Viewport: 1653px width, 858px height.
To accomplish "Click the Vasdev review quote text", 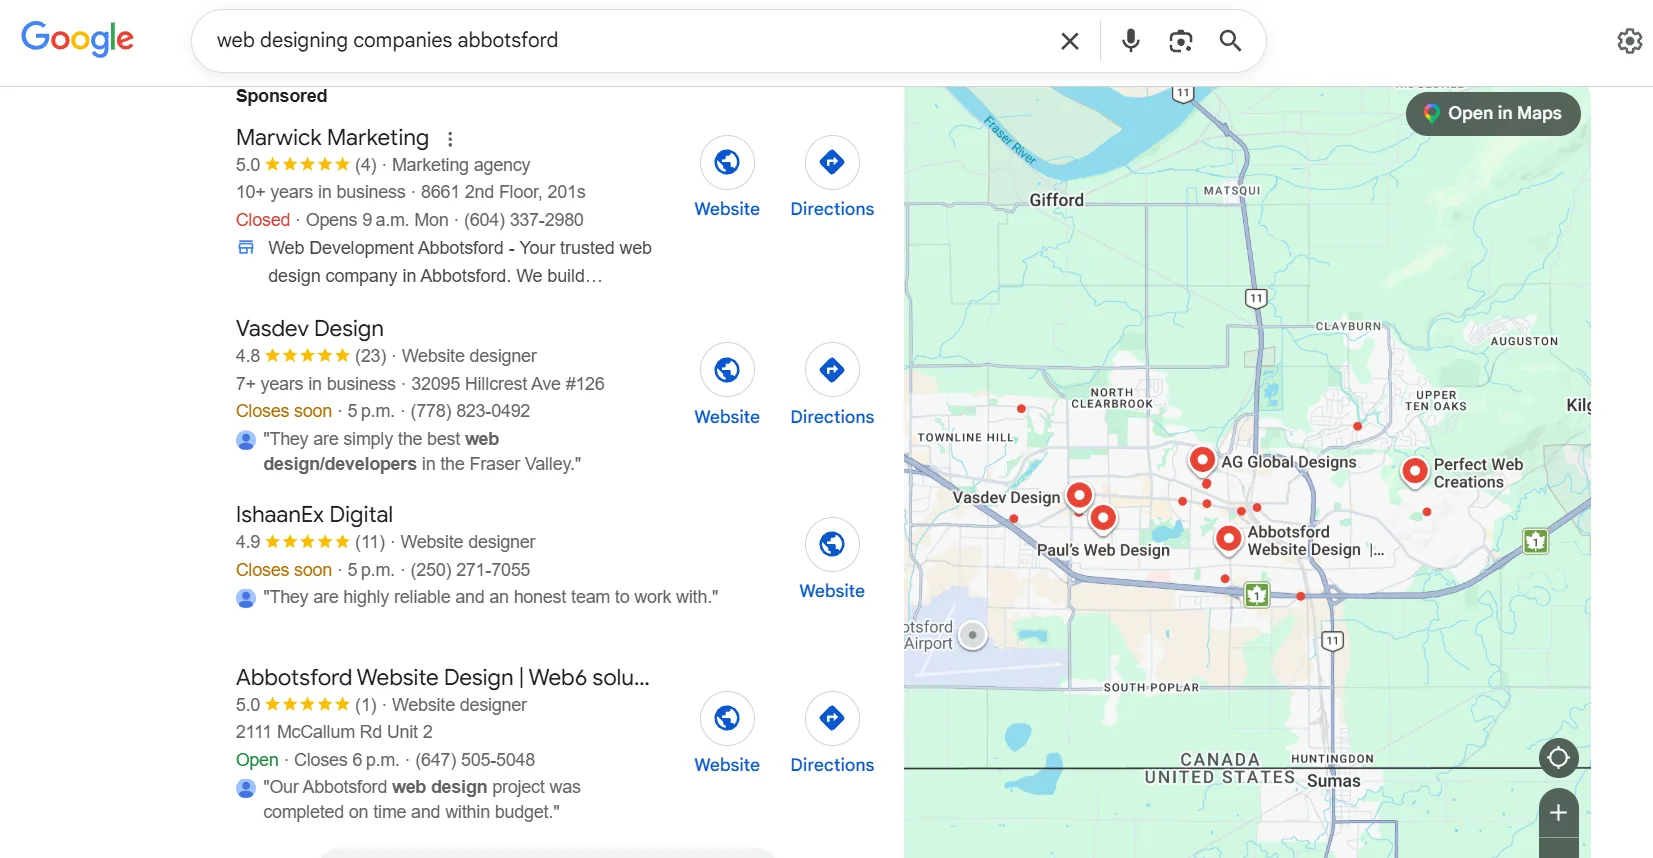I will coord(422,452).
